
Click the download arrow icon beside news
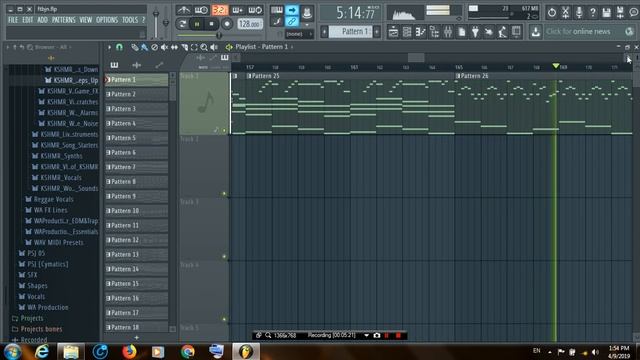point(536,31)
